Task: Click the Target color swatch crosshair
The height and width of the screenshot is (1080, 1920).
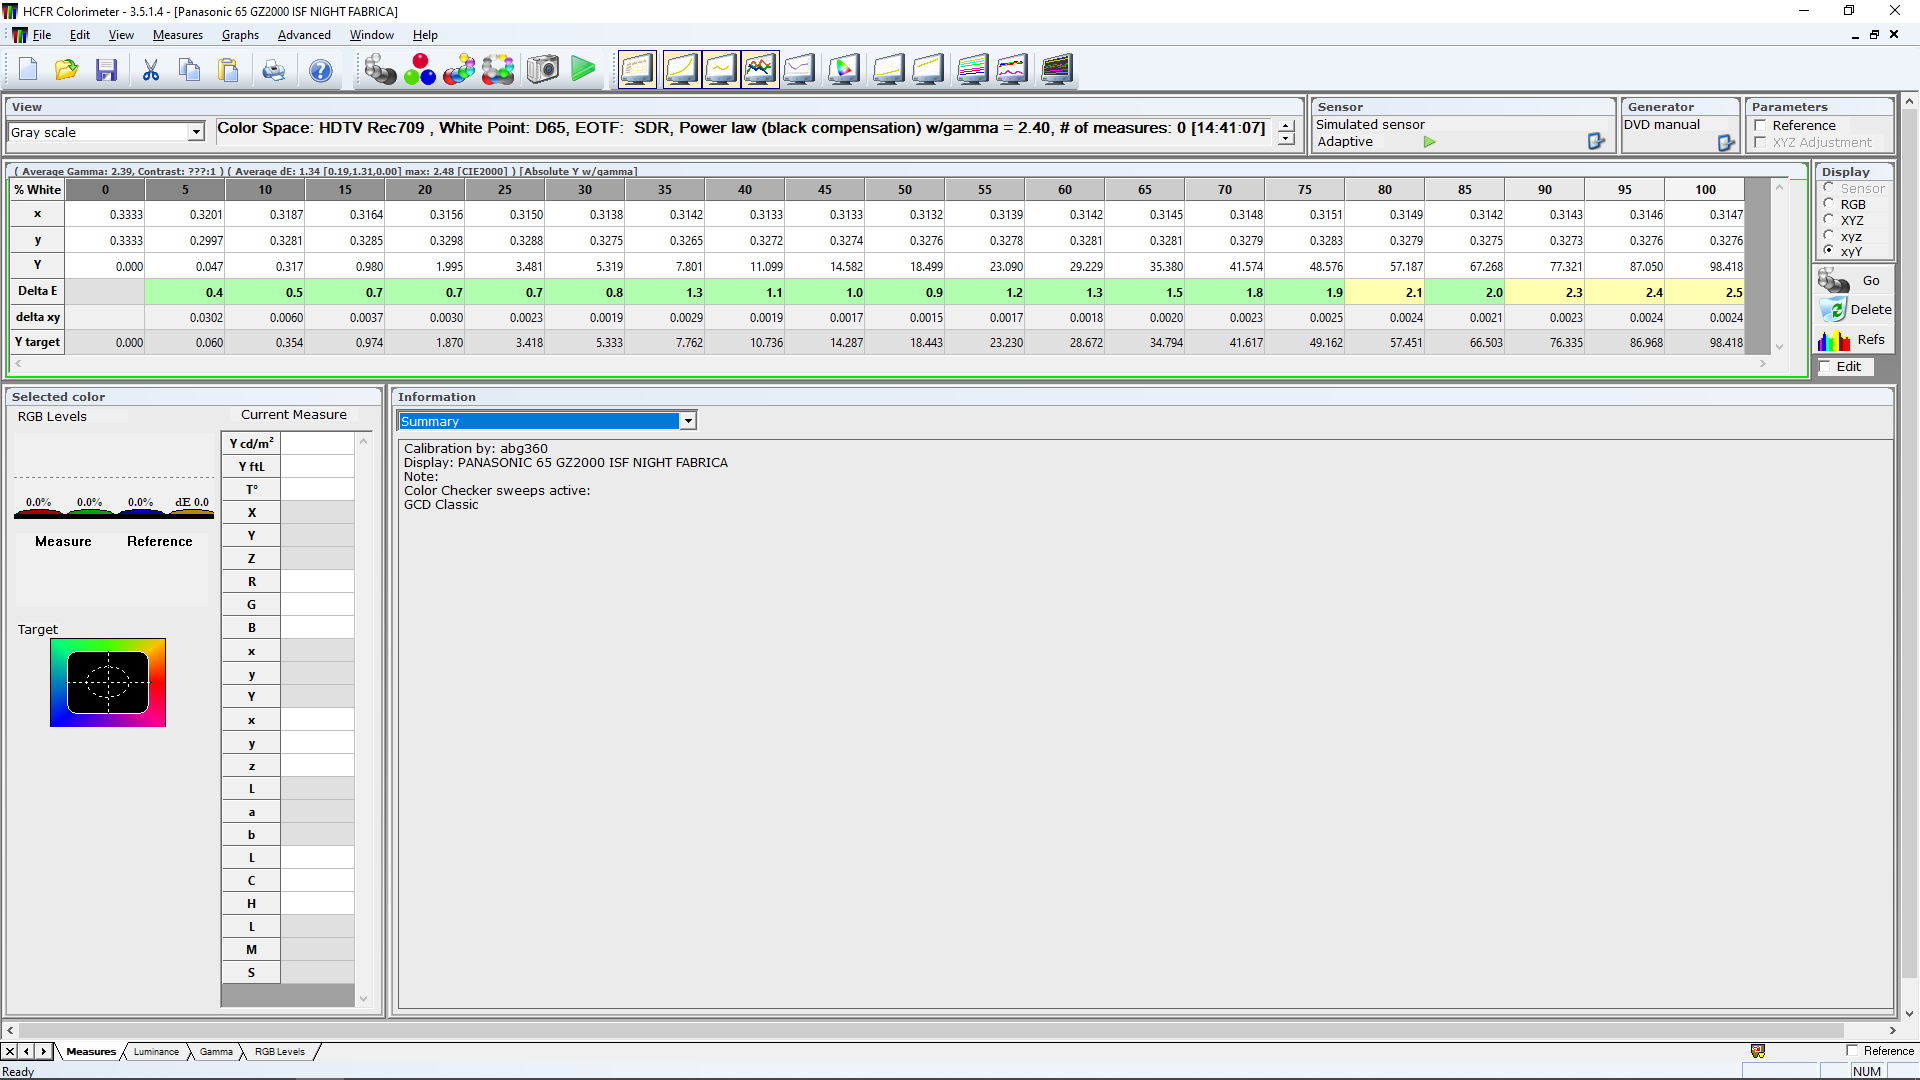Action: [x=108, y=683]
